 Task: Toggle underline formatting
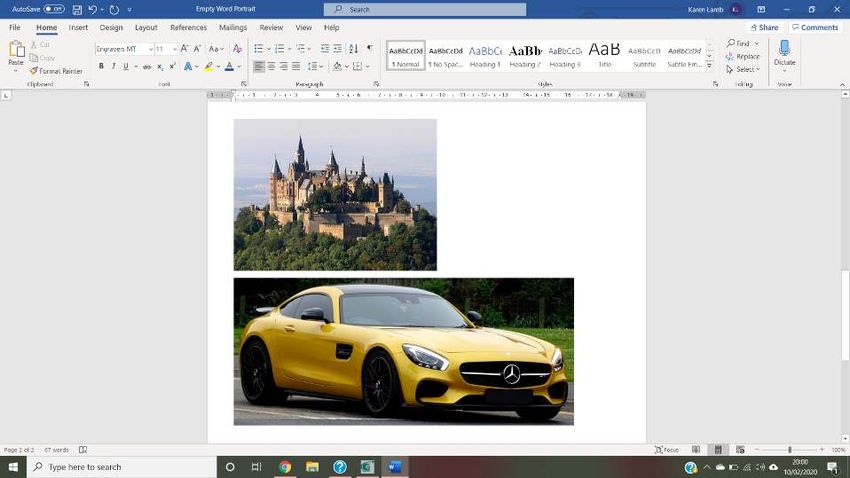pyautogui.click(x=126, y=66)
